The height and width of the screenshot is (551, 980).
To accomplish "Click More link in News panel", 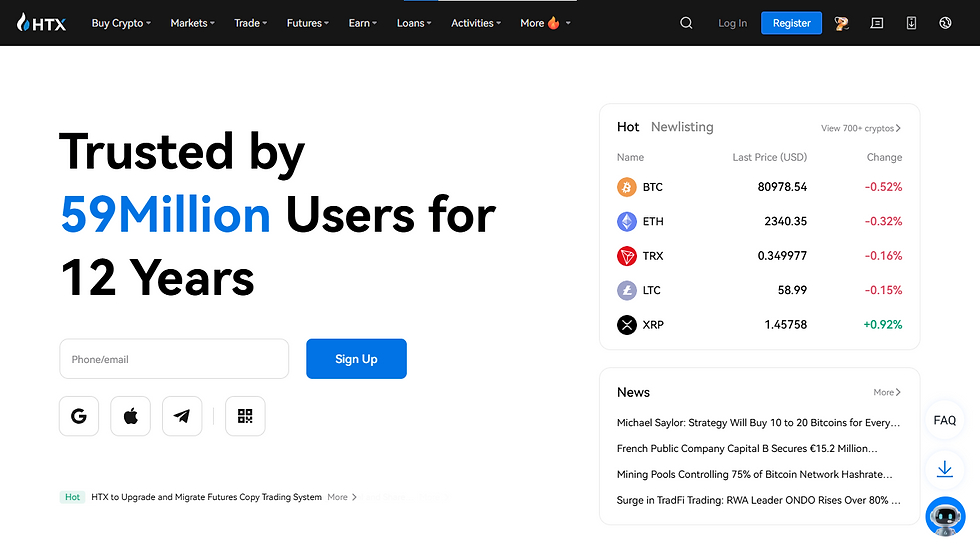I will pos(887,392).
